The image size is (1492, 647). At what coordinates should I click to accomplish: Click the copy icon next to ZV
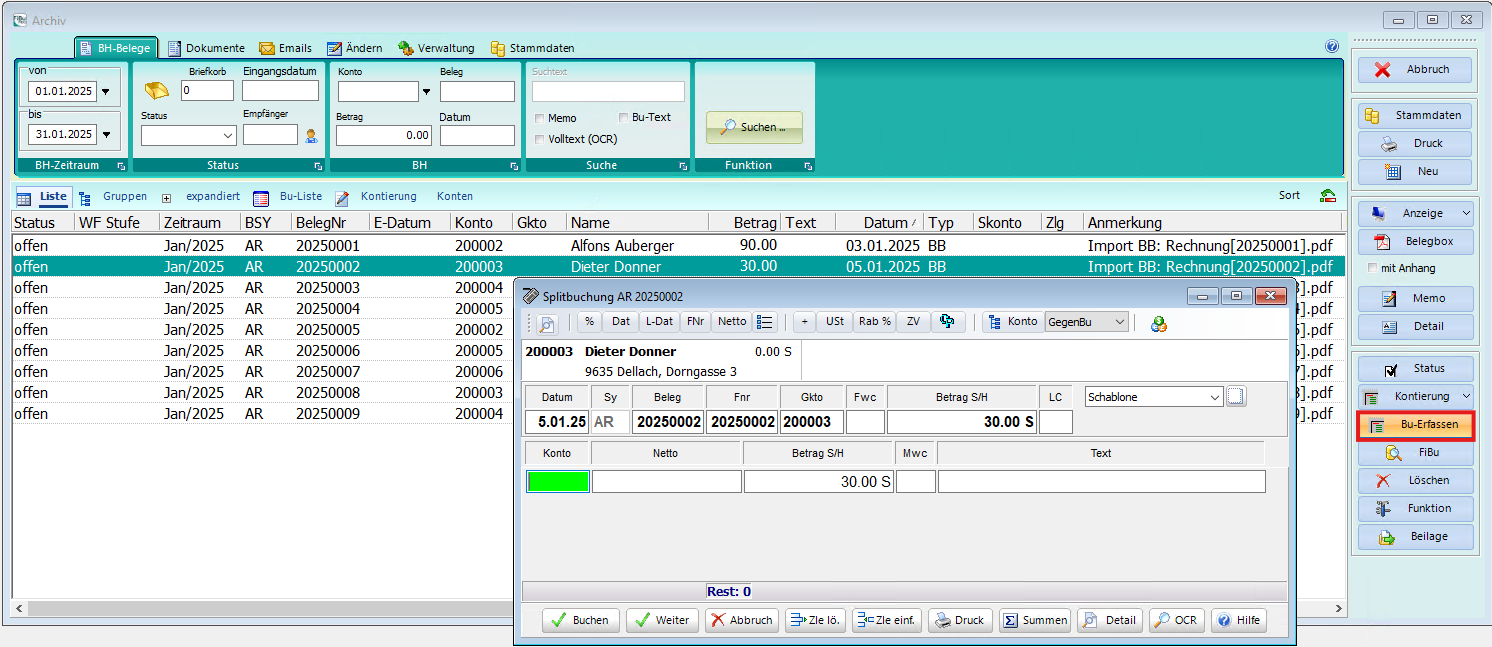coord(946,322)
